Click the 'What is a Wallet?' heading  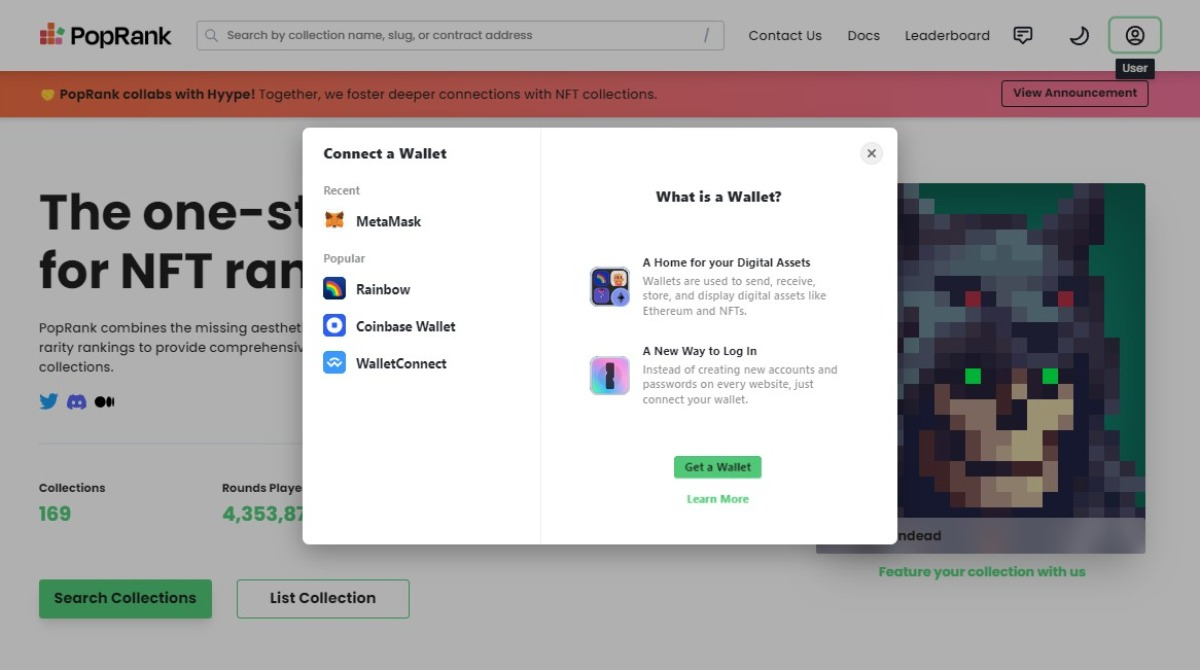[x=718, y=197]
